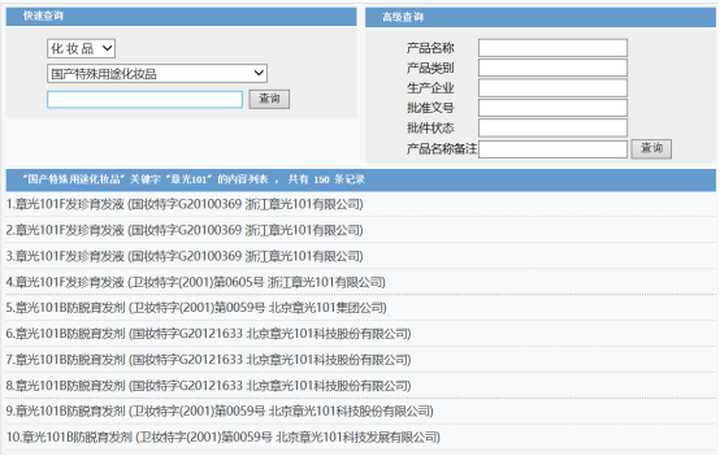Open result 4 卫妆特字(2001)第0605号

coord(196,282)
